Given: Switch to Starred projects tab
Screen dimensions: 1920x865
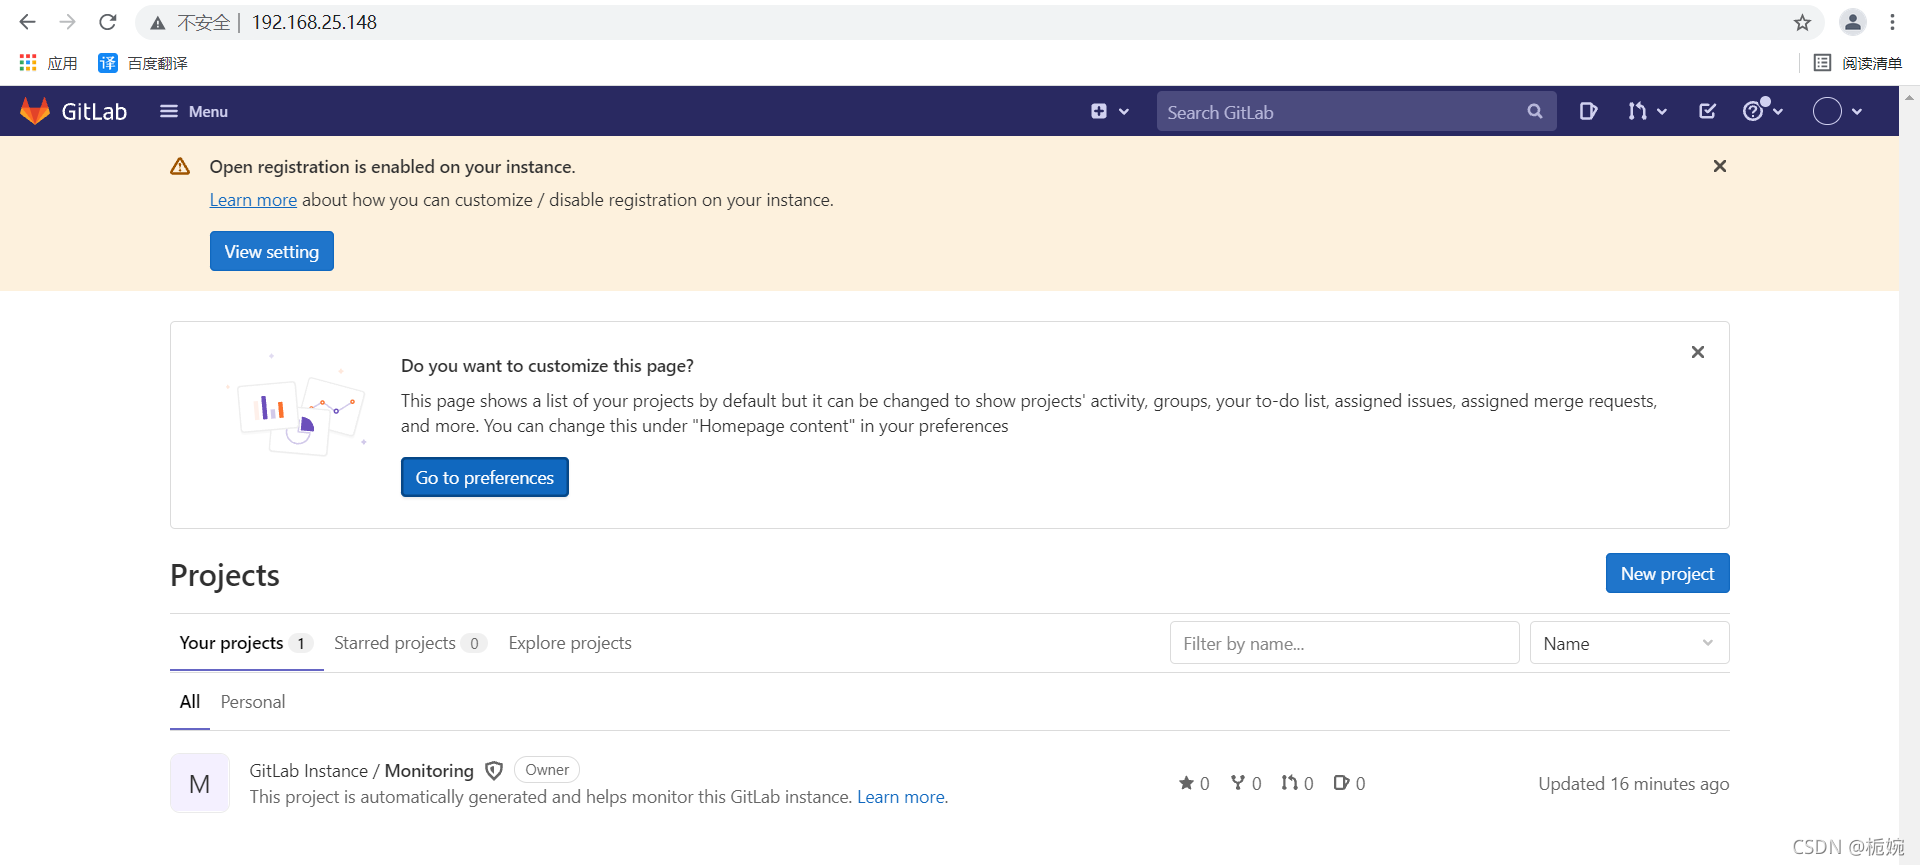Looking at the screenshot, I should (x=410, y=643).
